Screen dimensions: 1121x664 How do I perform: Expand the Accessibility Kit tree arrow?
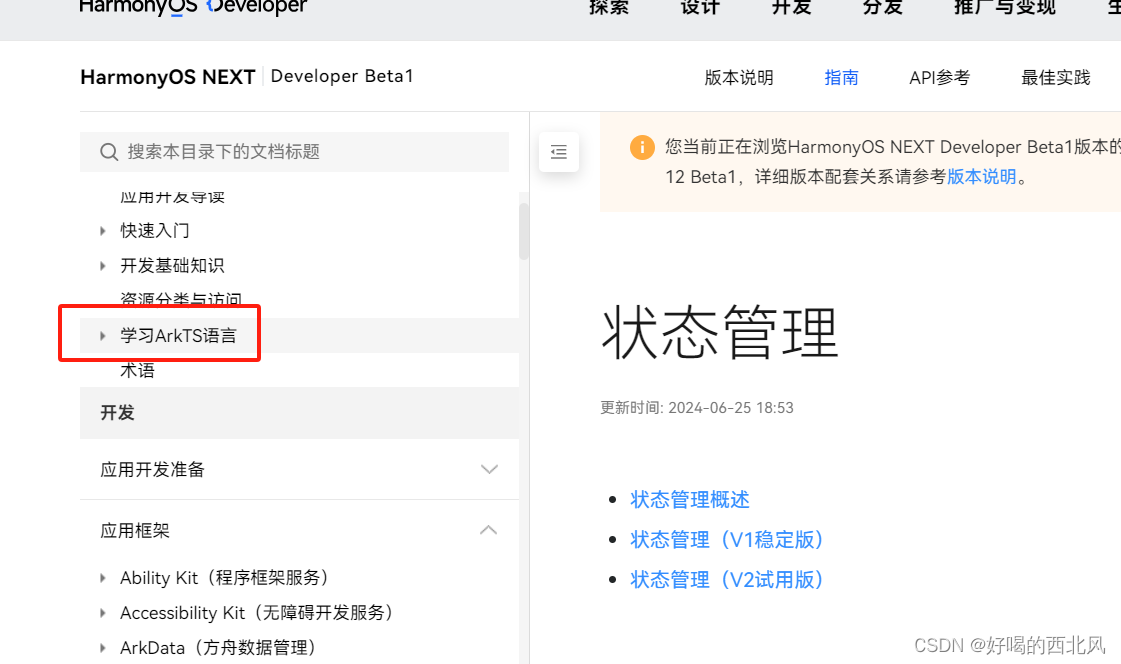103,613
